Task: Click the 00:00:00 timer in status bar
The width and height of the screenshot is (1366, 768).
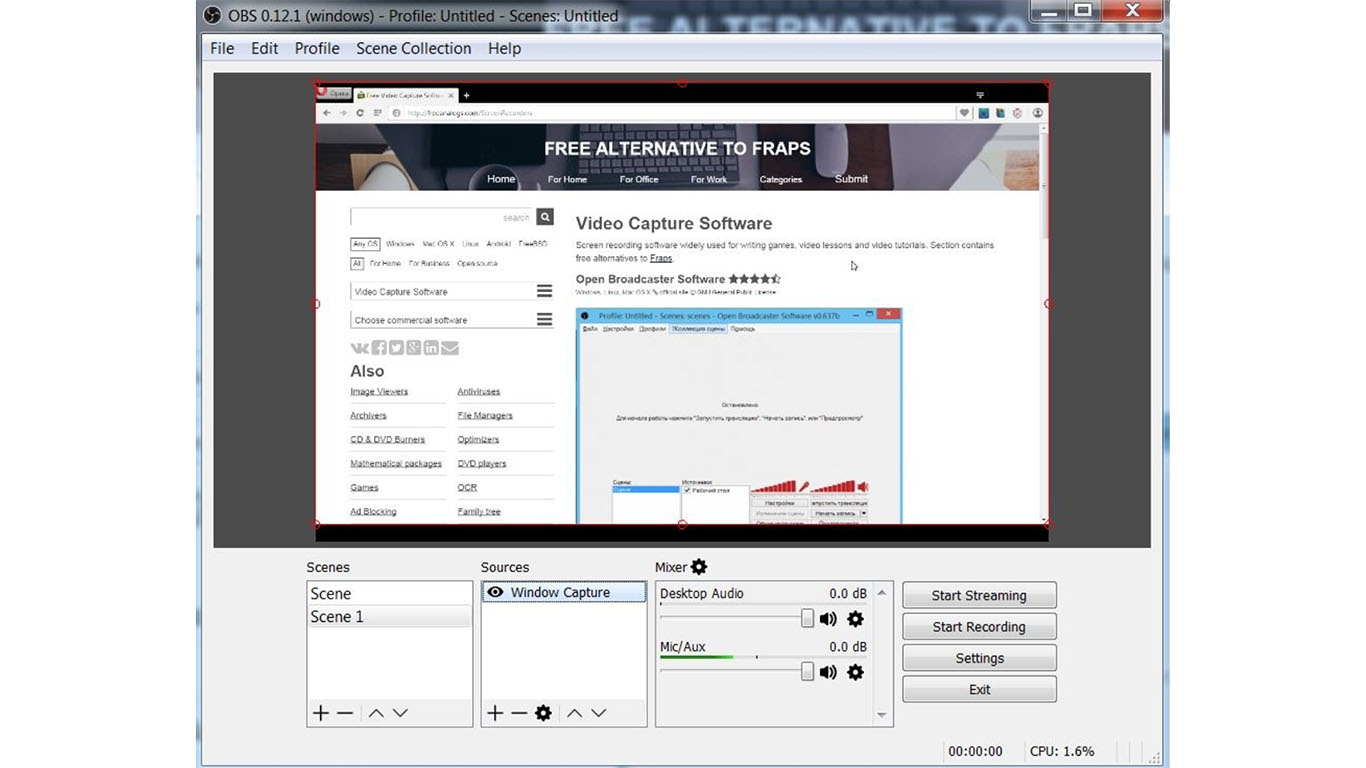Action: click(x=975, y=751)
